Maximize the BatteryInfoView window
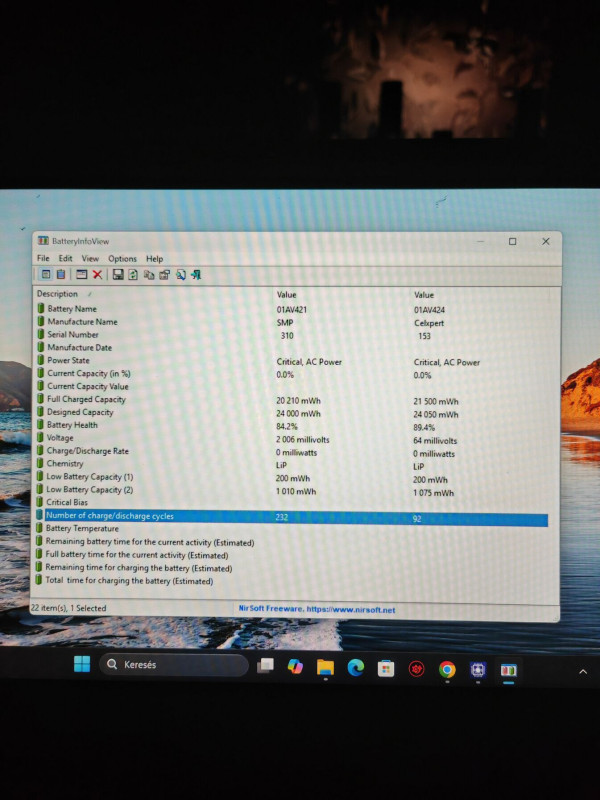This screenshot has height=800, width=600. [x=512, y=241]
